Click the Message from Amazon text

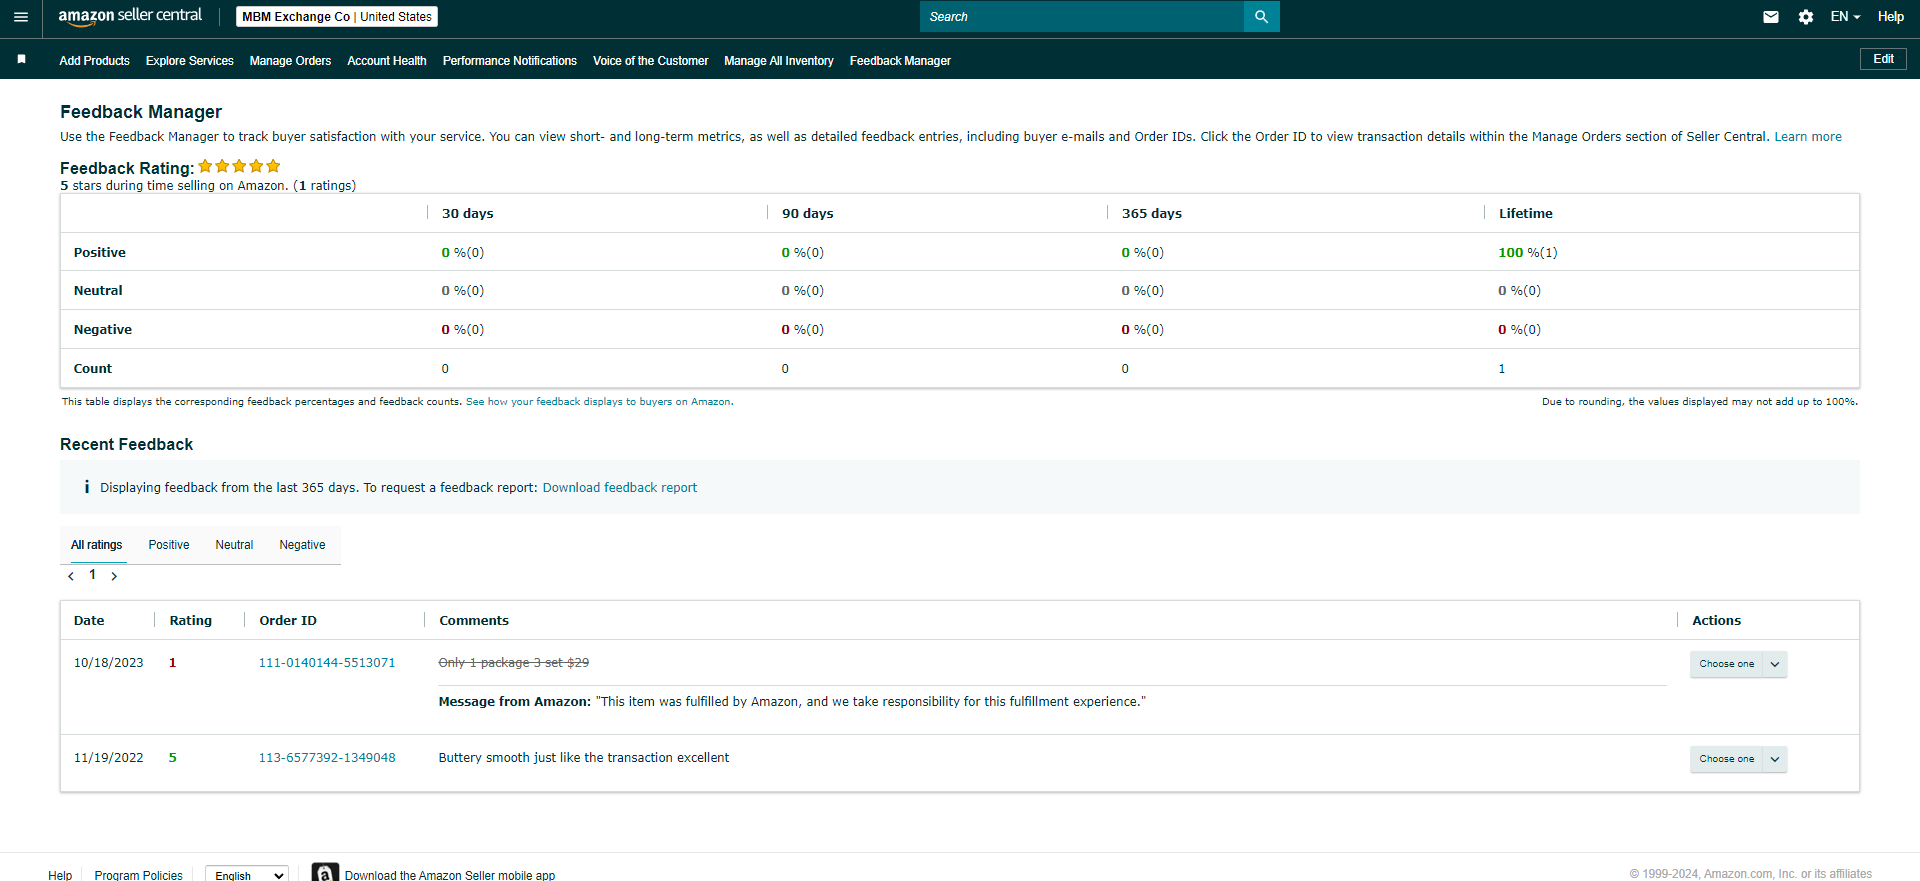coord(792,702)
